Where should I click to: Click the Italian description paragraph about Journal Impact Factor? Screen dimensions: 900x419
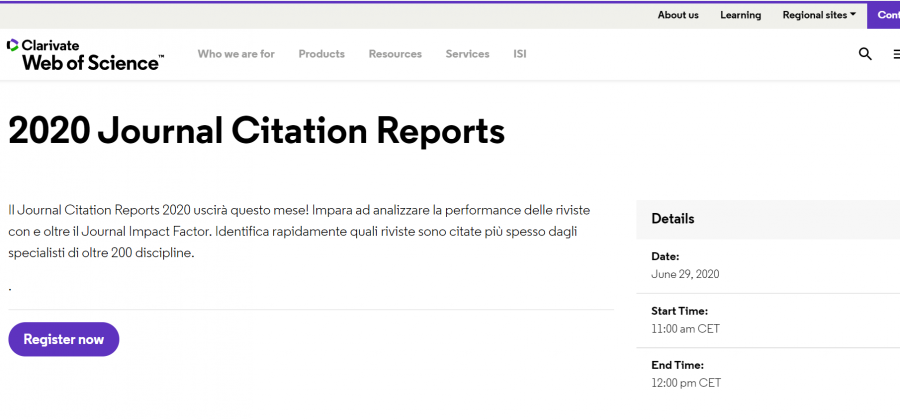click(x=299, y=231)
